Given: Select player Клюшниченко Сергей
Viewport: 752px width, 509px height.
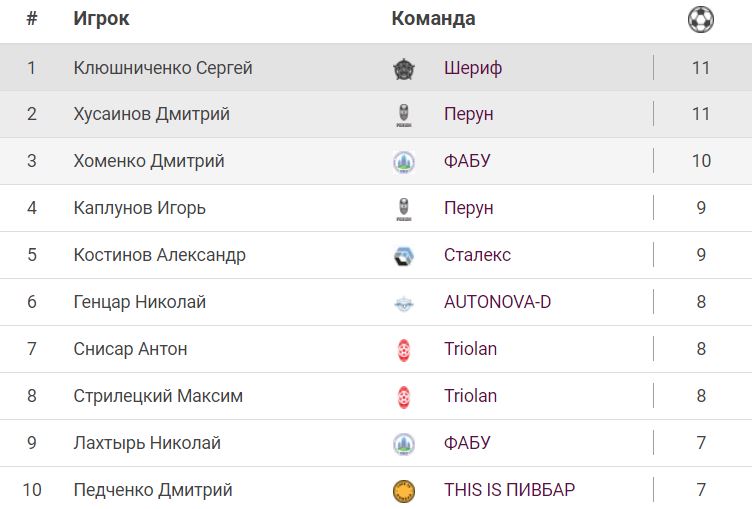Looking at the screenshot, I should pos(163,68).
